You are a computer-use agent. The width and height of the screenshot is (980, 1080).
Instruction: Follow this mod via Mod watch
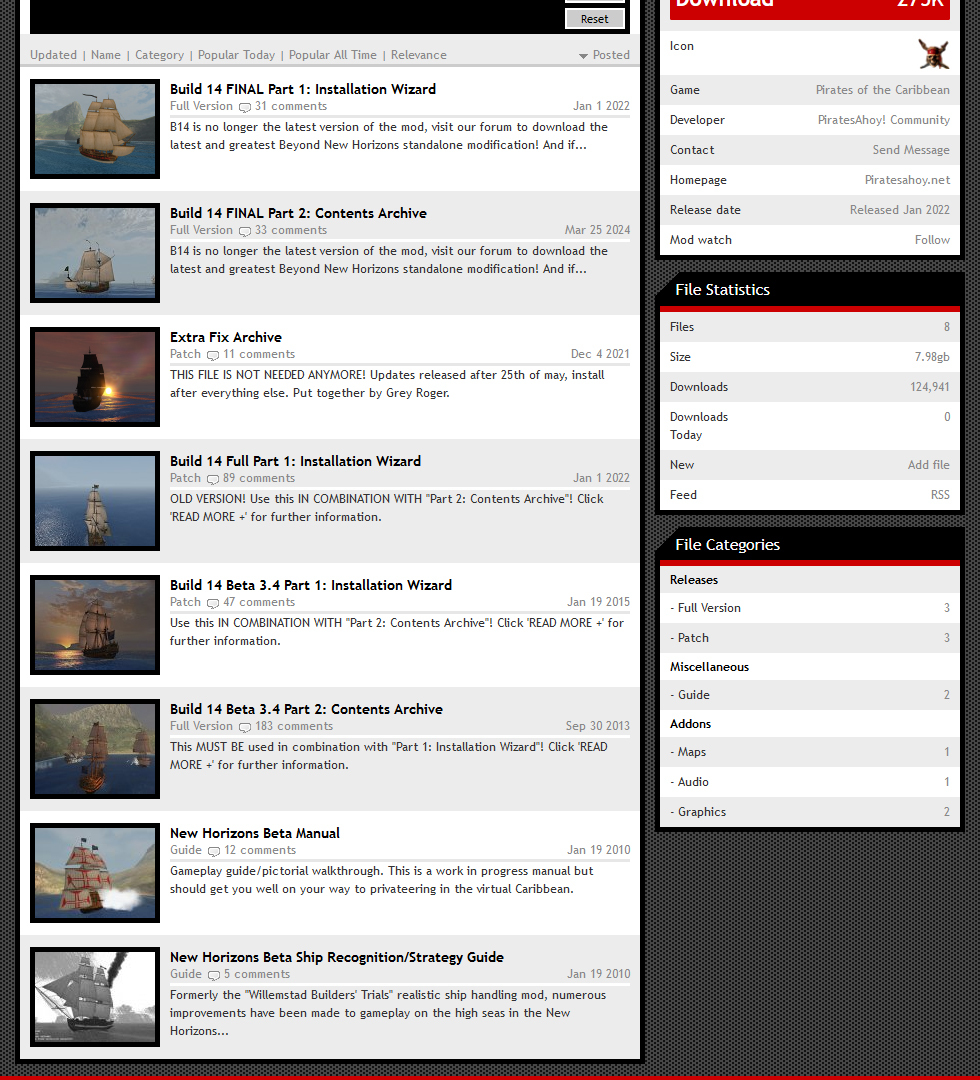(932, 240)
